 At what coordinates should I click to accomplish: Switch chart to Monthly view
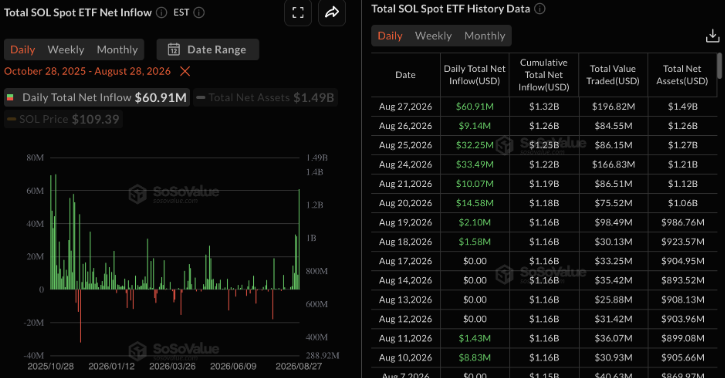117,49
